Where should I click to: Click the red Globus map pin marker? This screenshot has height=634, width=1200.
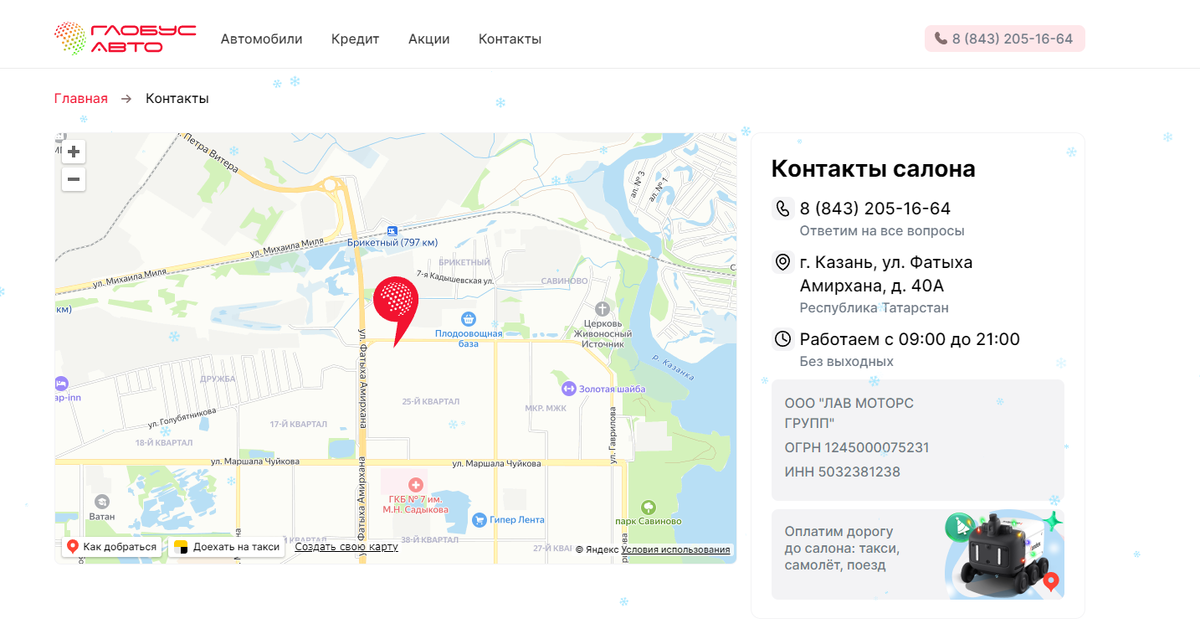(396, 311)
